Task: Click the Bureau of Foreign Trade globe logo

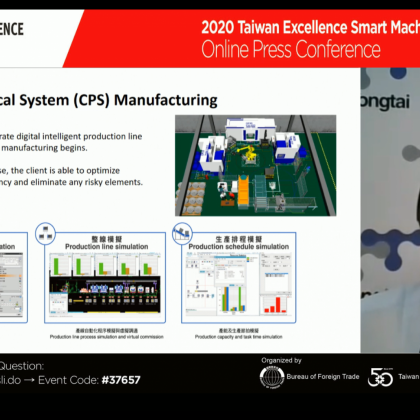Action: click(x=272, y=377)
